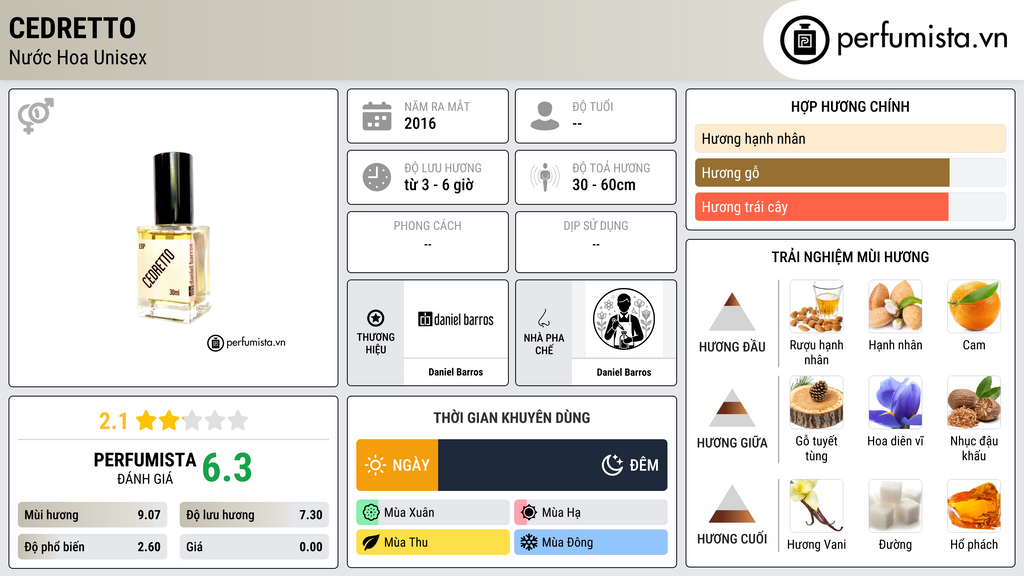This screenshot has height=576, width=1024.
Task: Select the Mùa Hạ season bar
Action: coord(591,513)
